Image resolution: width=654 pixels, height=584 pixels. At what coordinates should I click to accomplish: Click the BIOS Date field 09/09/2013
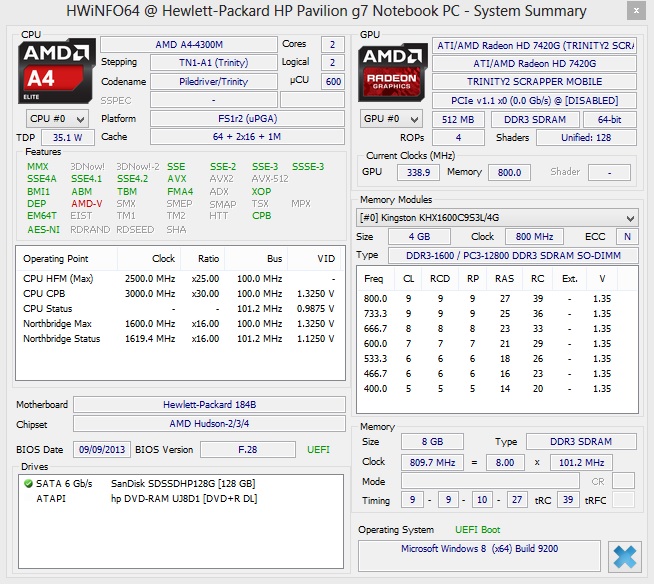102,450
